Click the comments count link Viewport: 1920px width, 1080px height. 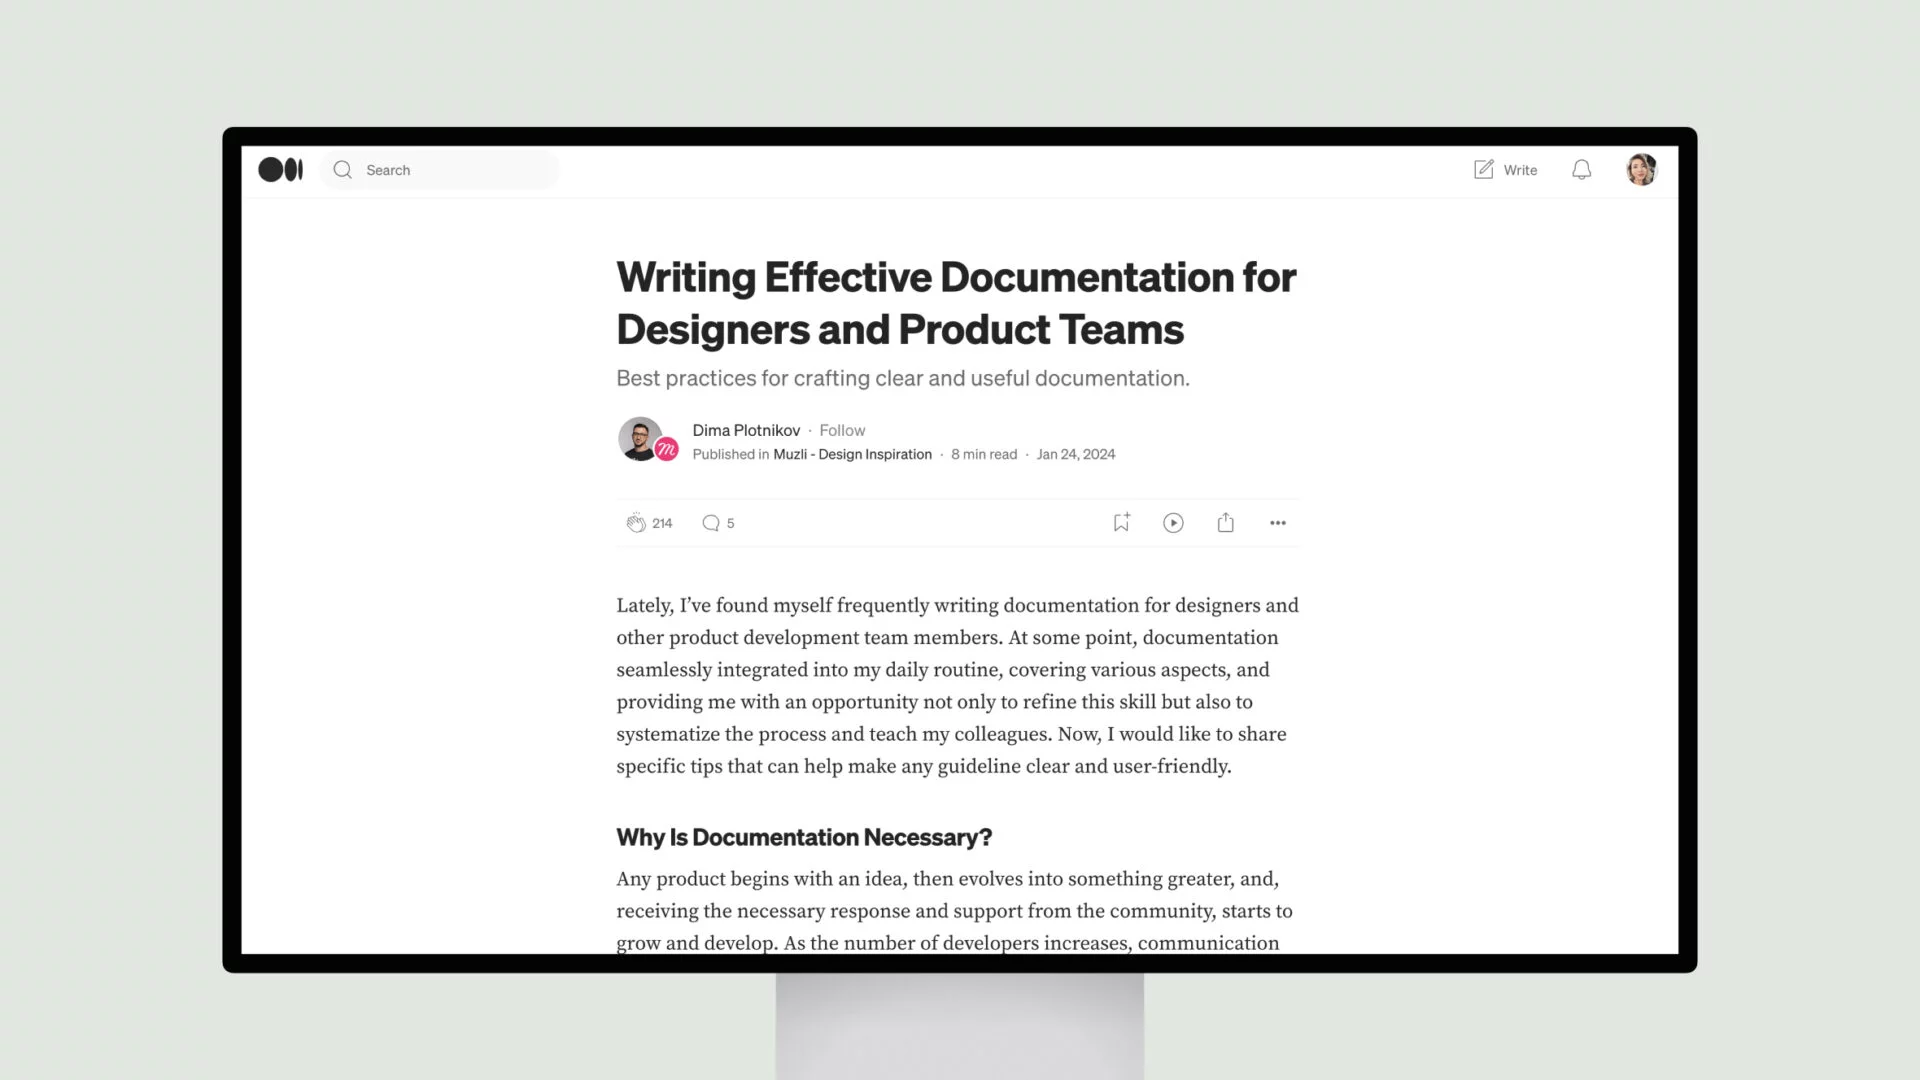click(x=719, y=522)
